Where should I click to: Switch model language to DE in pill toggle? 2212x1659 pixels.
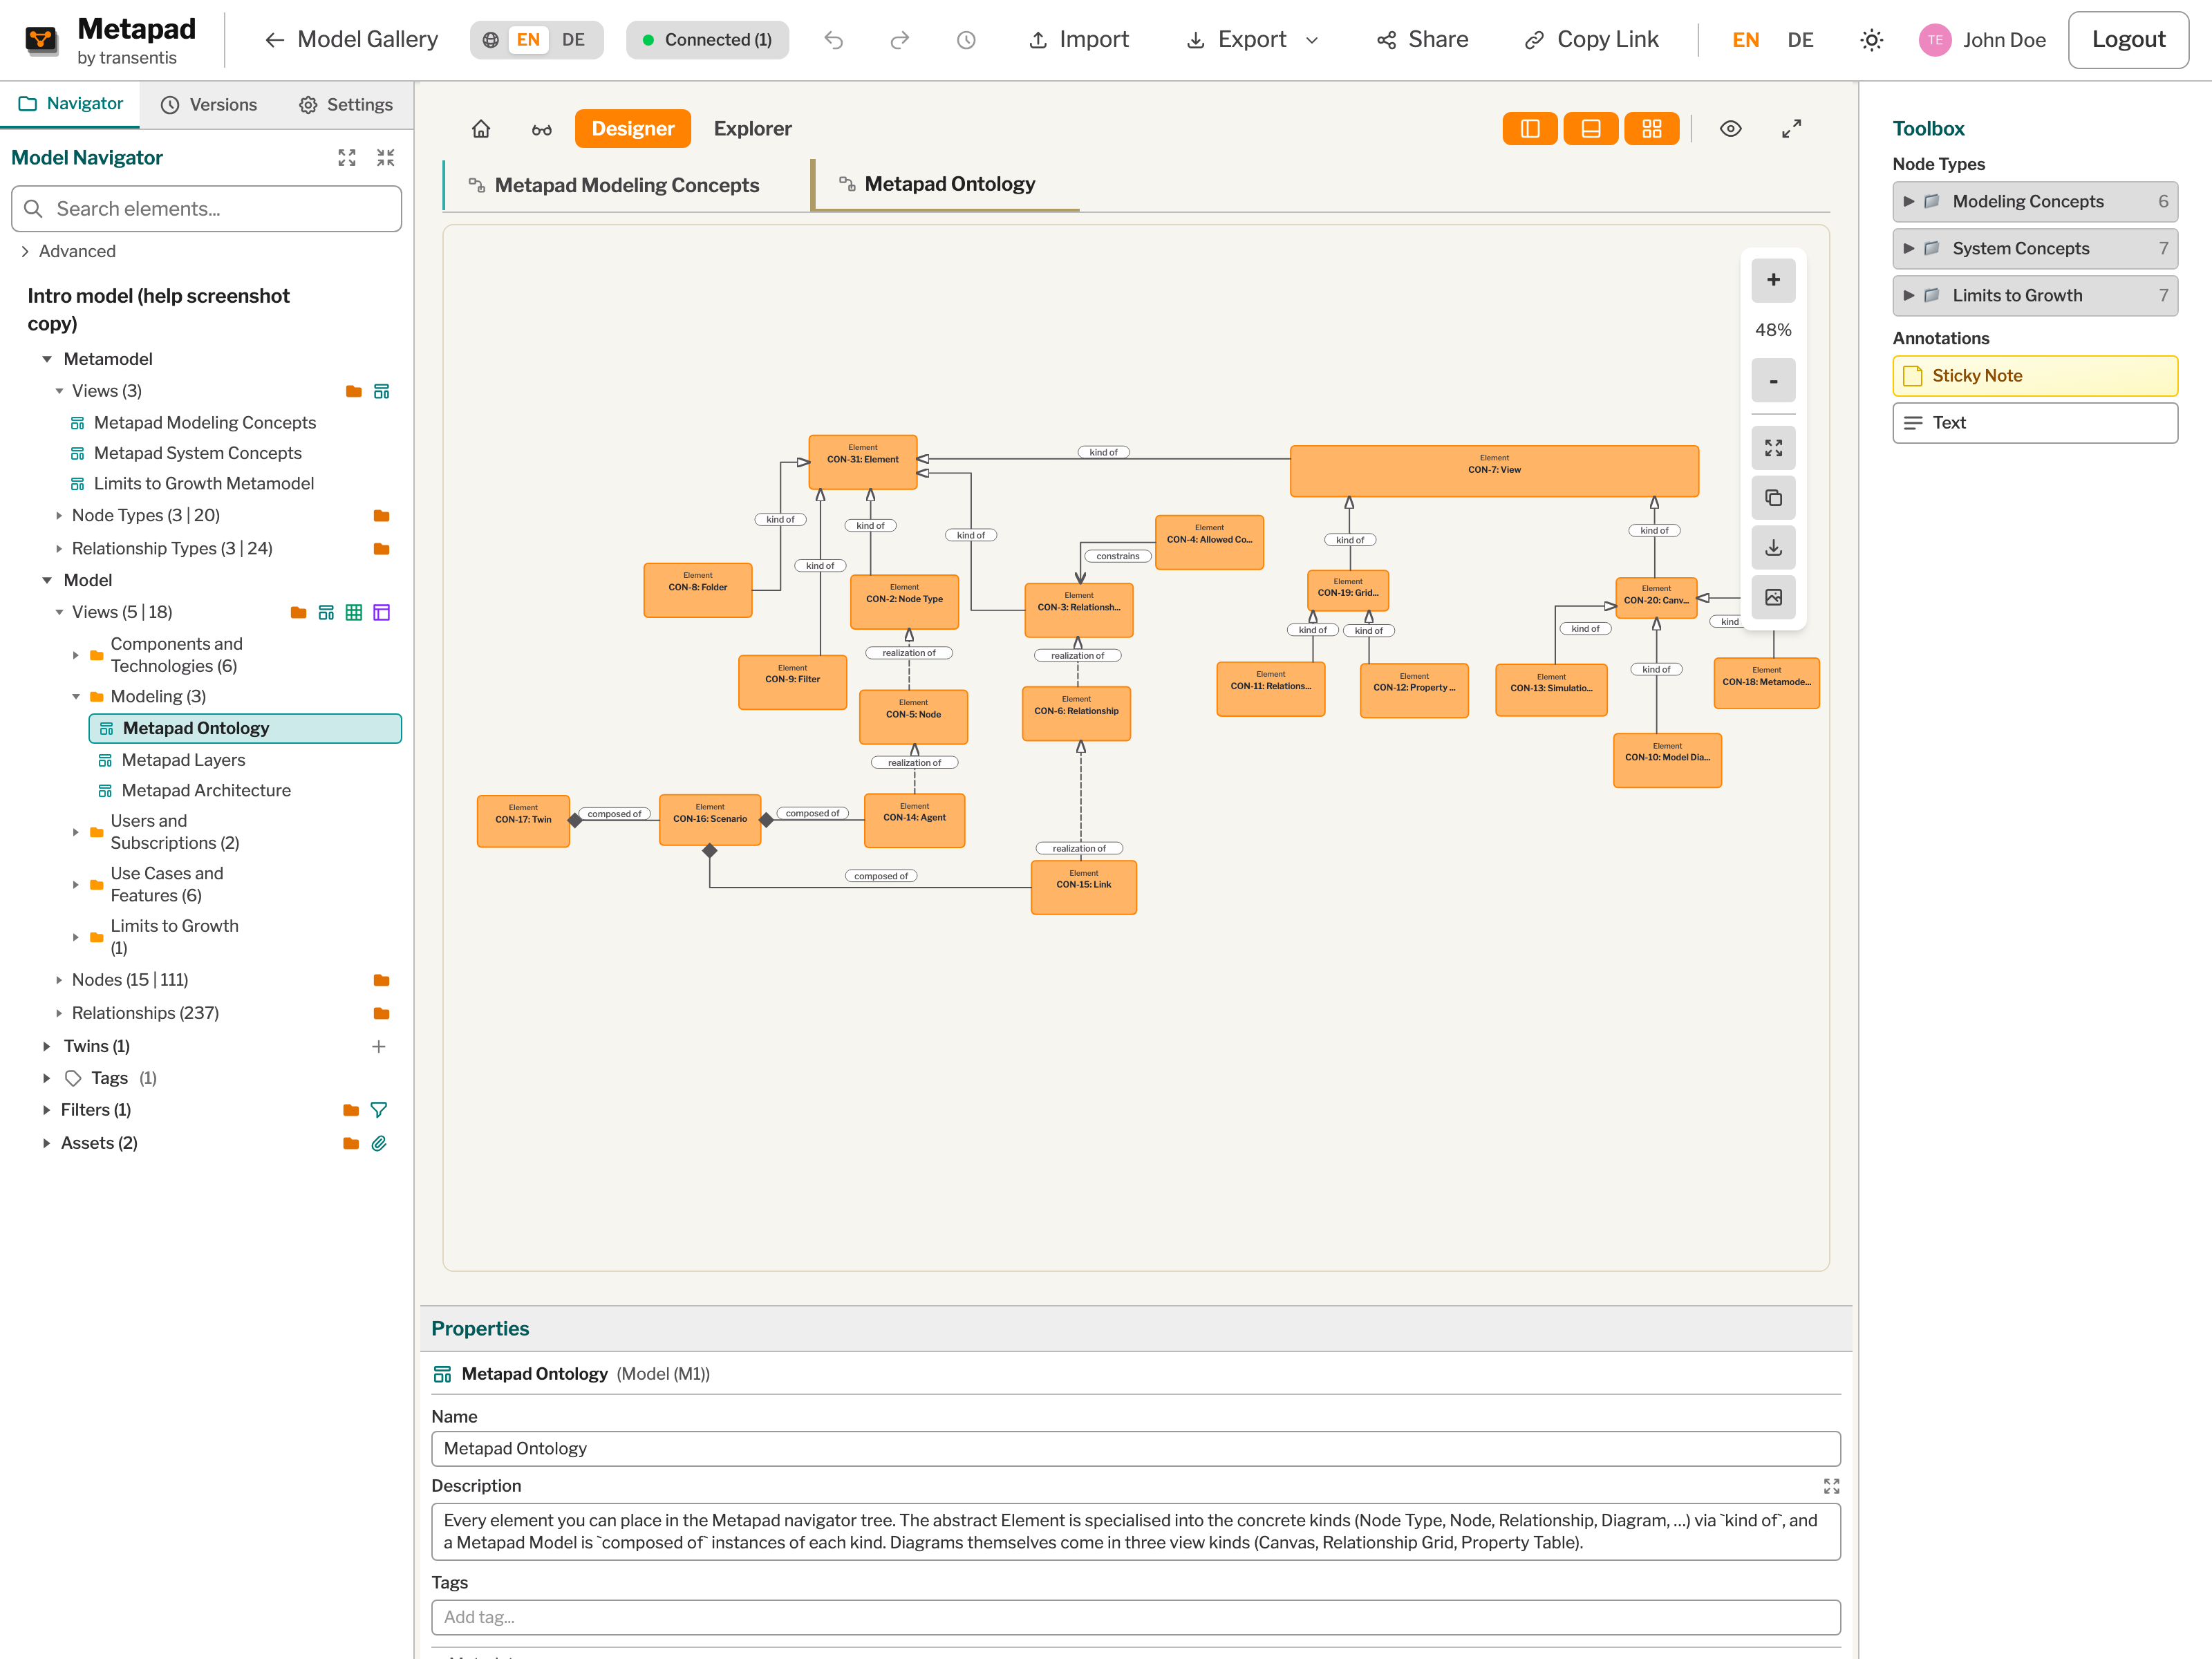[x=573, y=40]
